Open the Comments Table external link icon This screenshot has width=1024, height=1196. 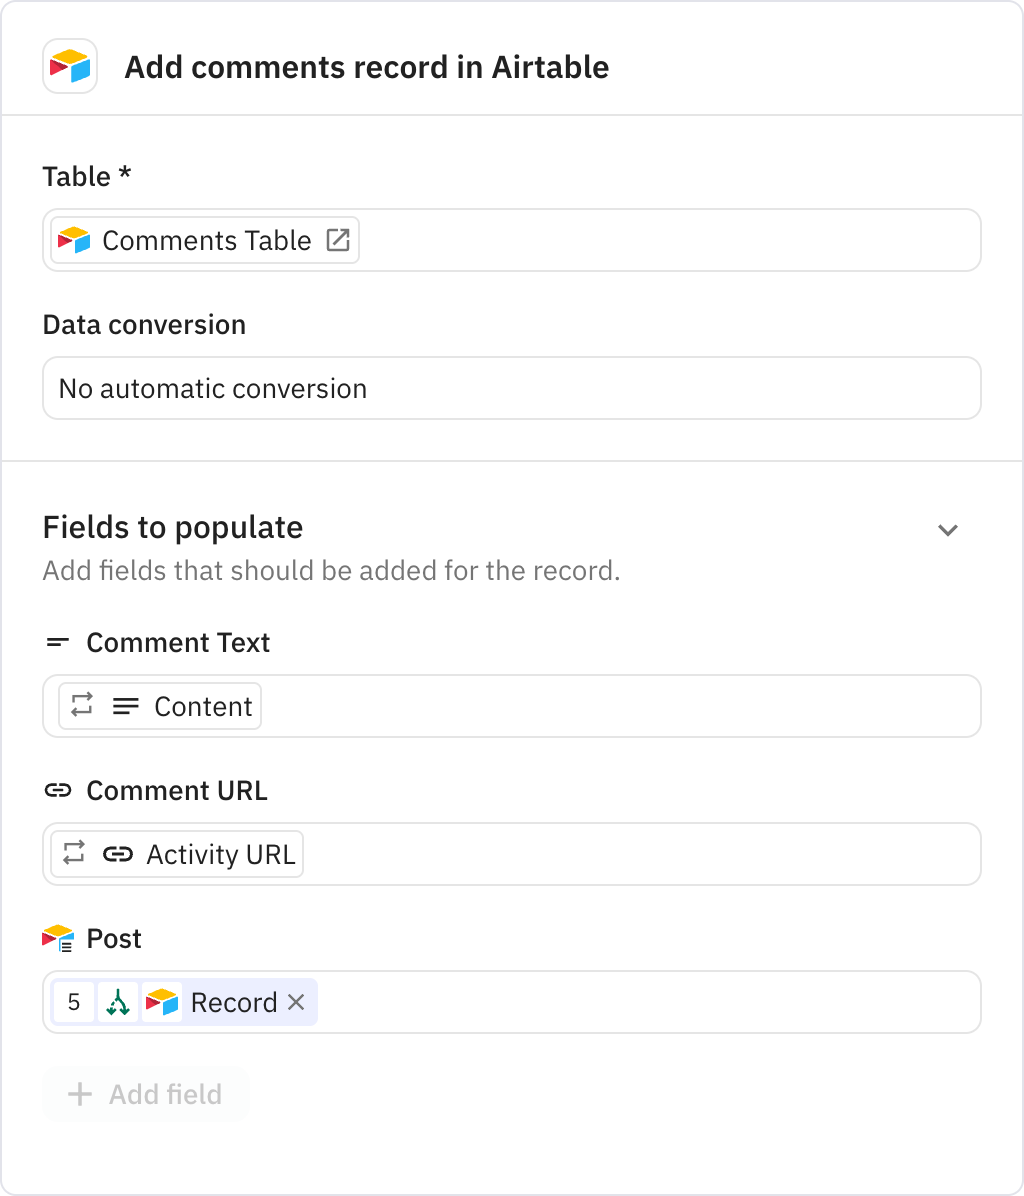tap(338, 239)
